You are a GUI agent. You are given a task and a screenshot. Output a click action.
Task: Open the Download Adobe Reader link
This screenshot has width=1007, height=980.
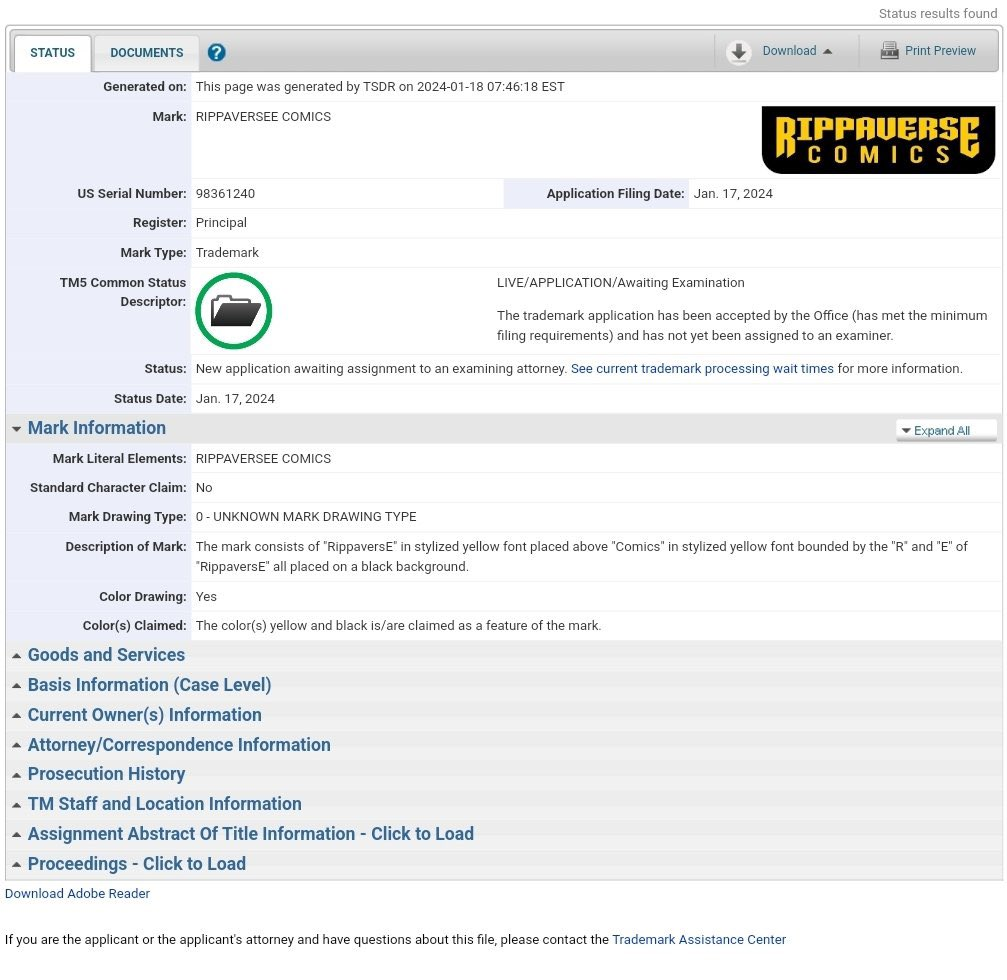[77, 893]
